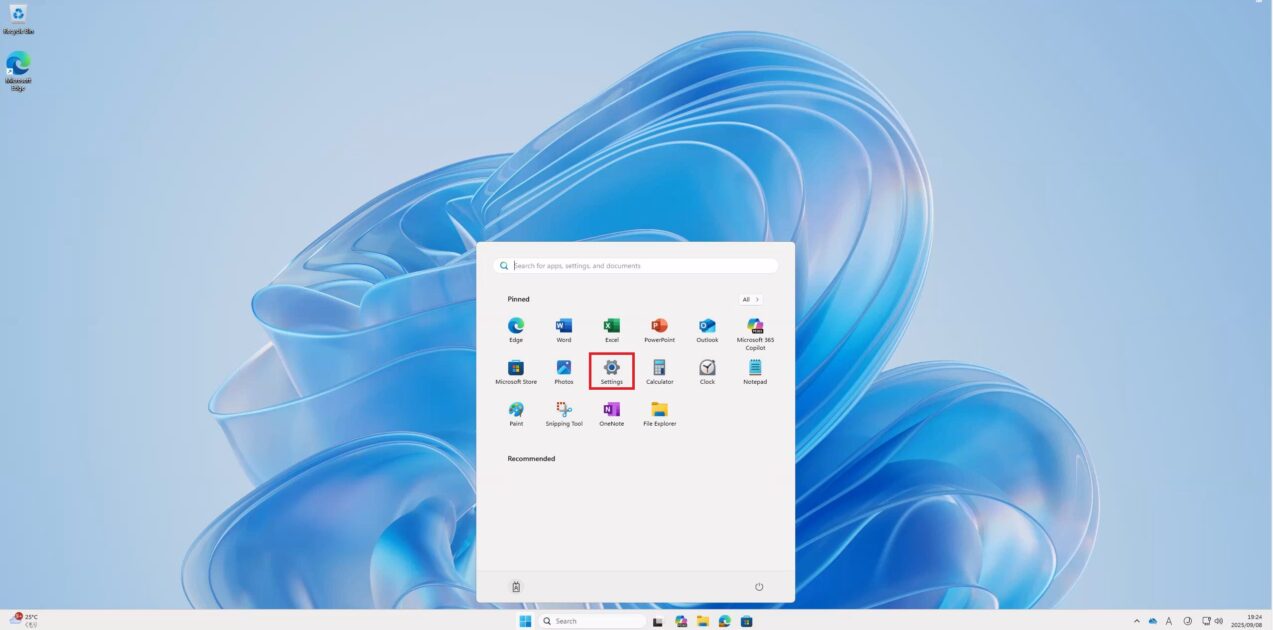1273x630 pixels.
Task: Open File Explorer from the Pinned grid
Action: [659, 414]
